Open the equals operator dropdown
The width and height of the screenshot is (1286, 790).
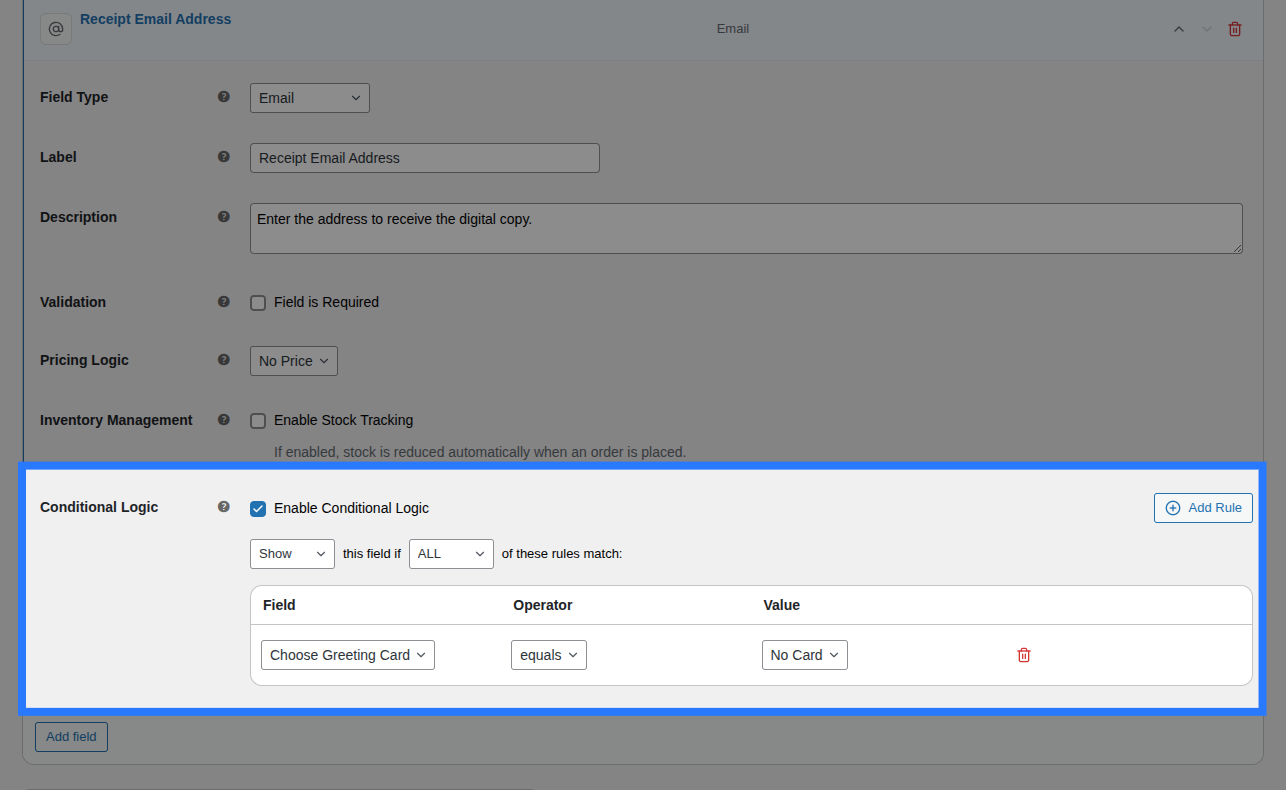(x=549, y=655)
